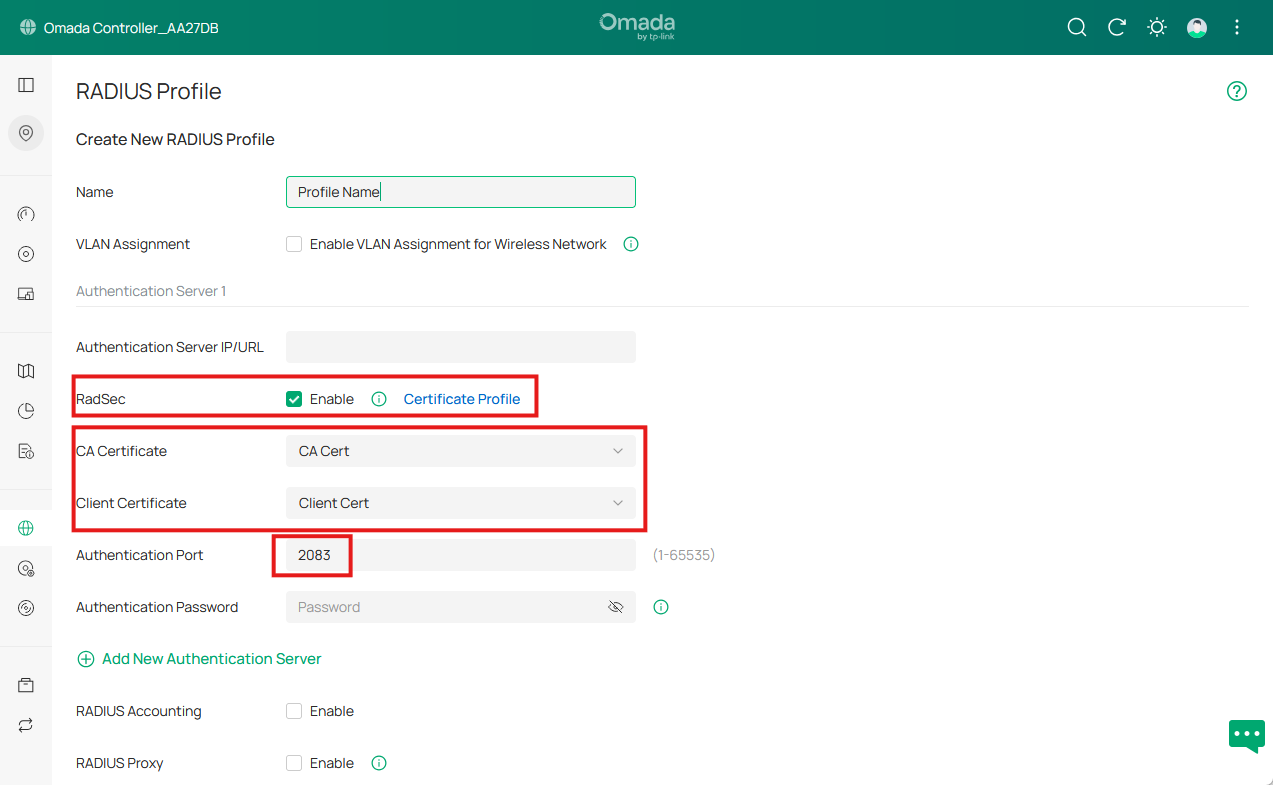
Task: Open the user account avatar menu
Action: pos(1197,27)
